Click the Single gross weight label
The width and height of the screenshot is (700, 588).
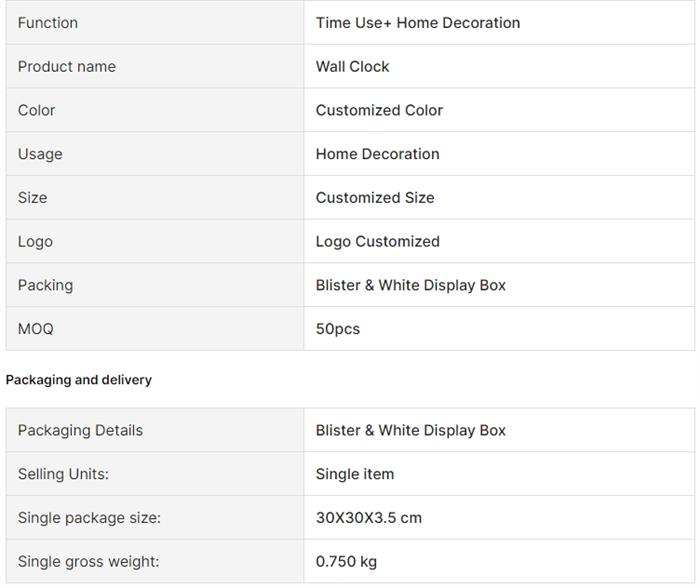click(x=88, y=562)
